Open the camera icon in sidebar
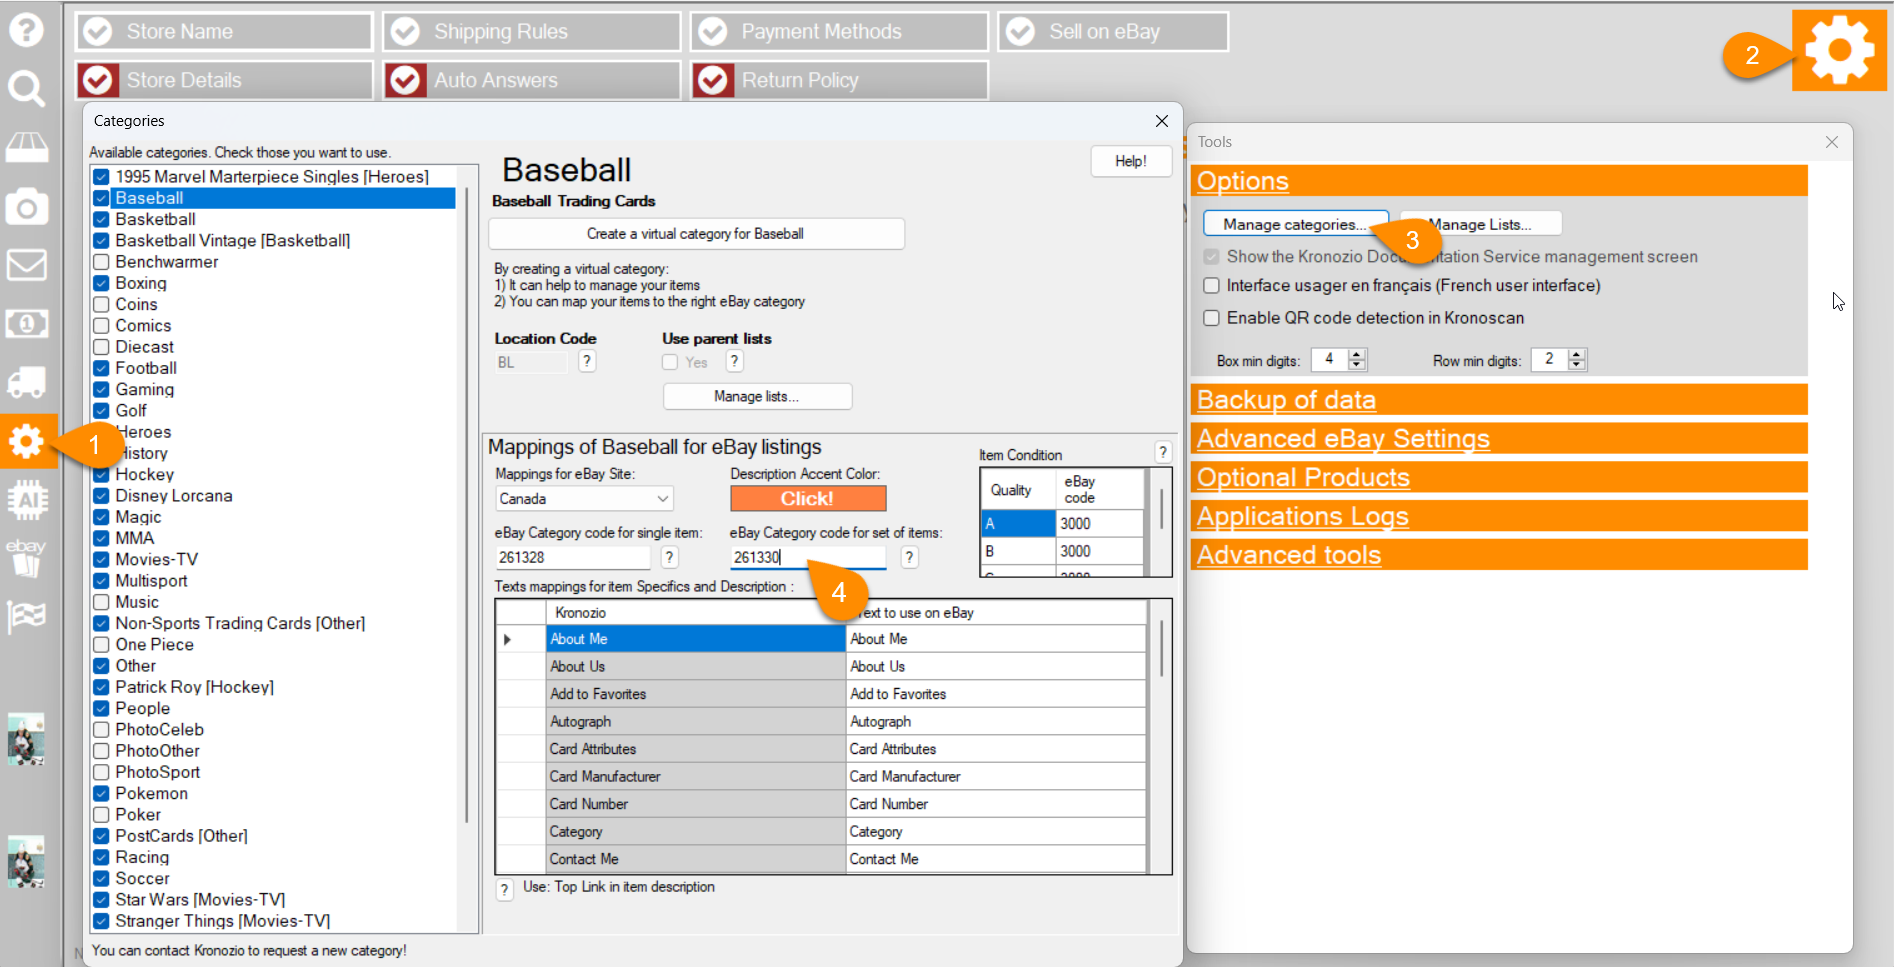The width and height of the screenshot is (1894, 967). pyautogui.click(x=26, y=207)
